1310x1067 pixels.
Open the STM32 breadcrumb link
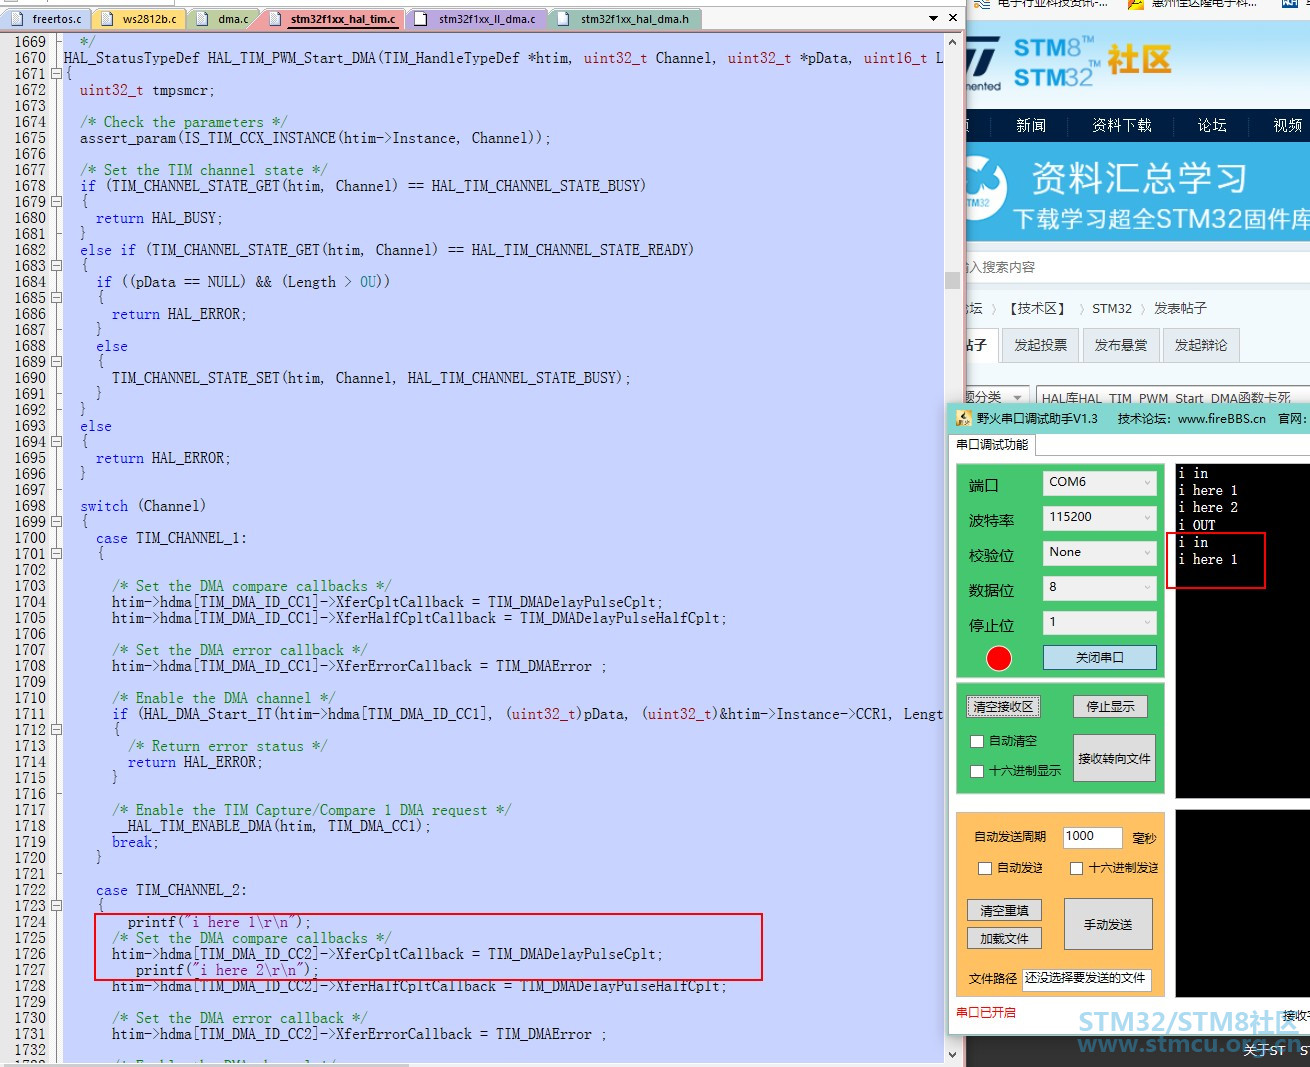[1112, 308]
